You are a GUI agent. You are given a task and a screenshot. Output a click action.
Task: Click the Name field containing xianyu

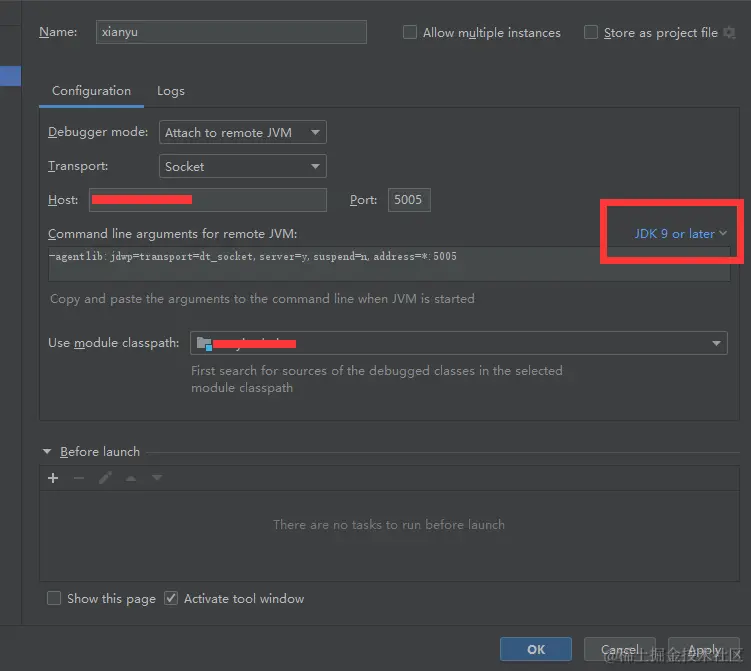(231, 32)
